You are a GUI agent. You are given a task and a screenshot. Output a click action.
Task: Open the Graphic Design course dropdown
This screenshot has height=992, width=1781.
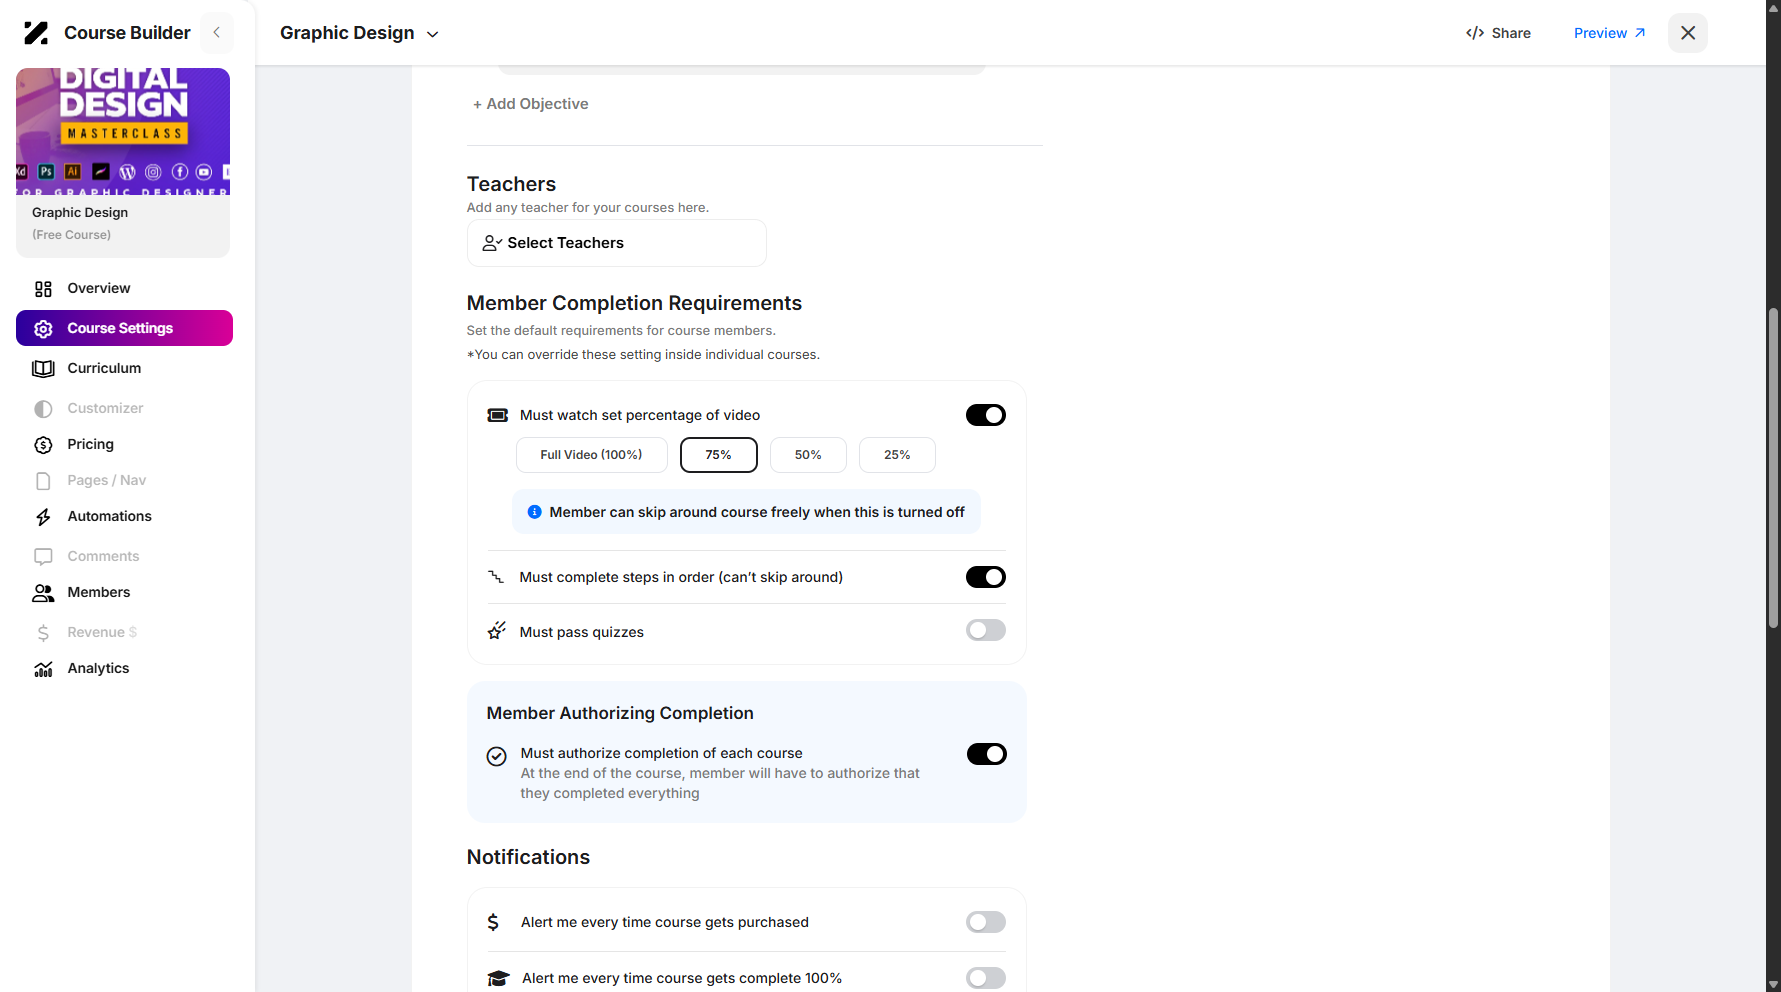pos(359,33)
